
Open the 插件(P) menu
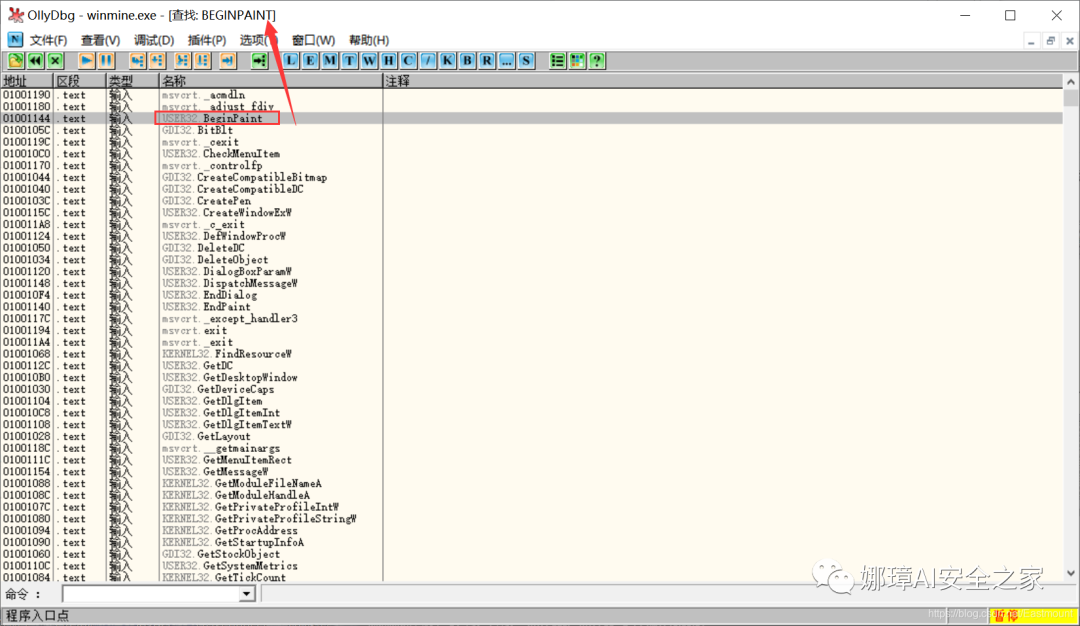[x=207, y=41]
